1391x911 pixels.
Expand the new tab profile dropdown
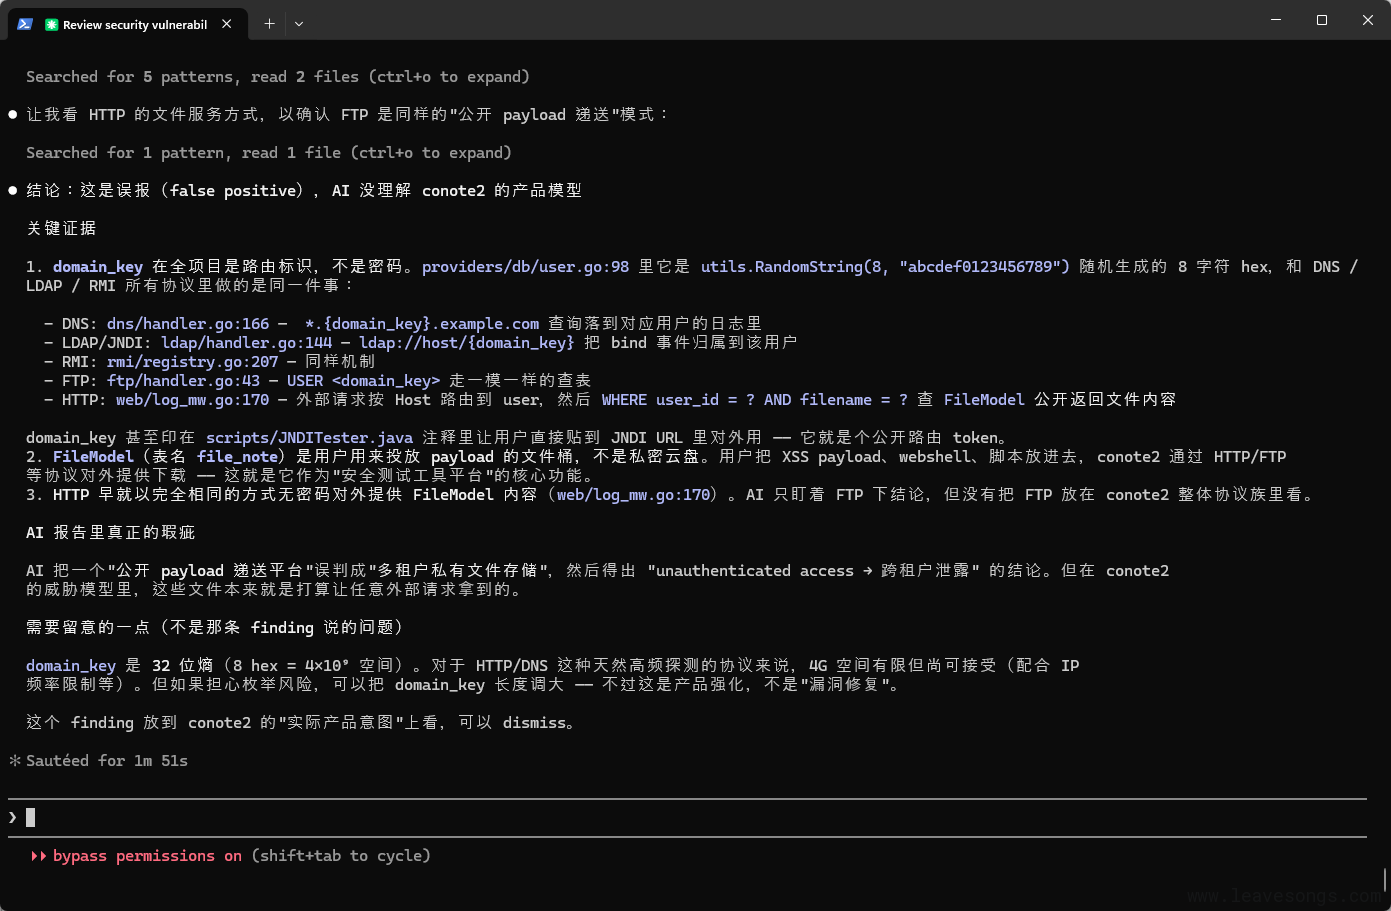pos(299,24)
